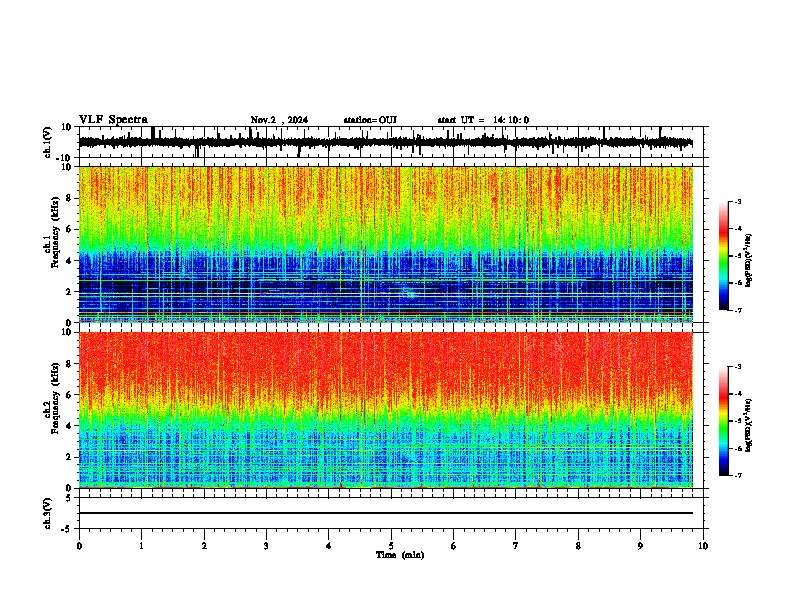792x612 pixels.
Task: Click the "-3" label on ch.1 color scale
Action: (x=737, y=201)
